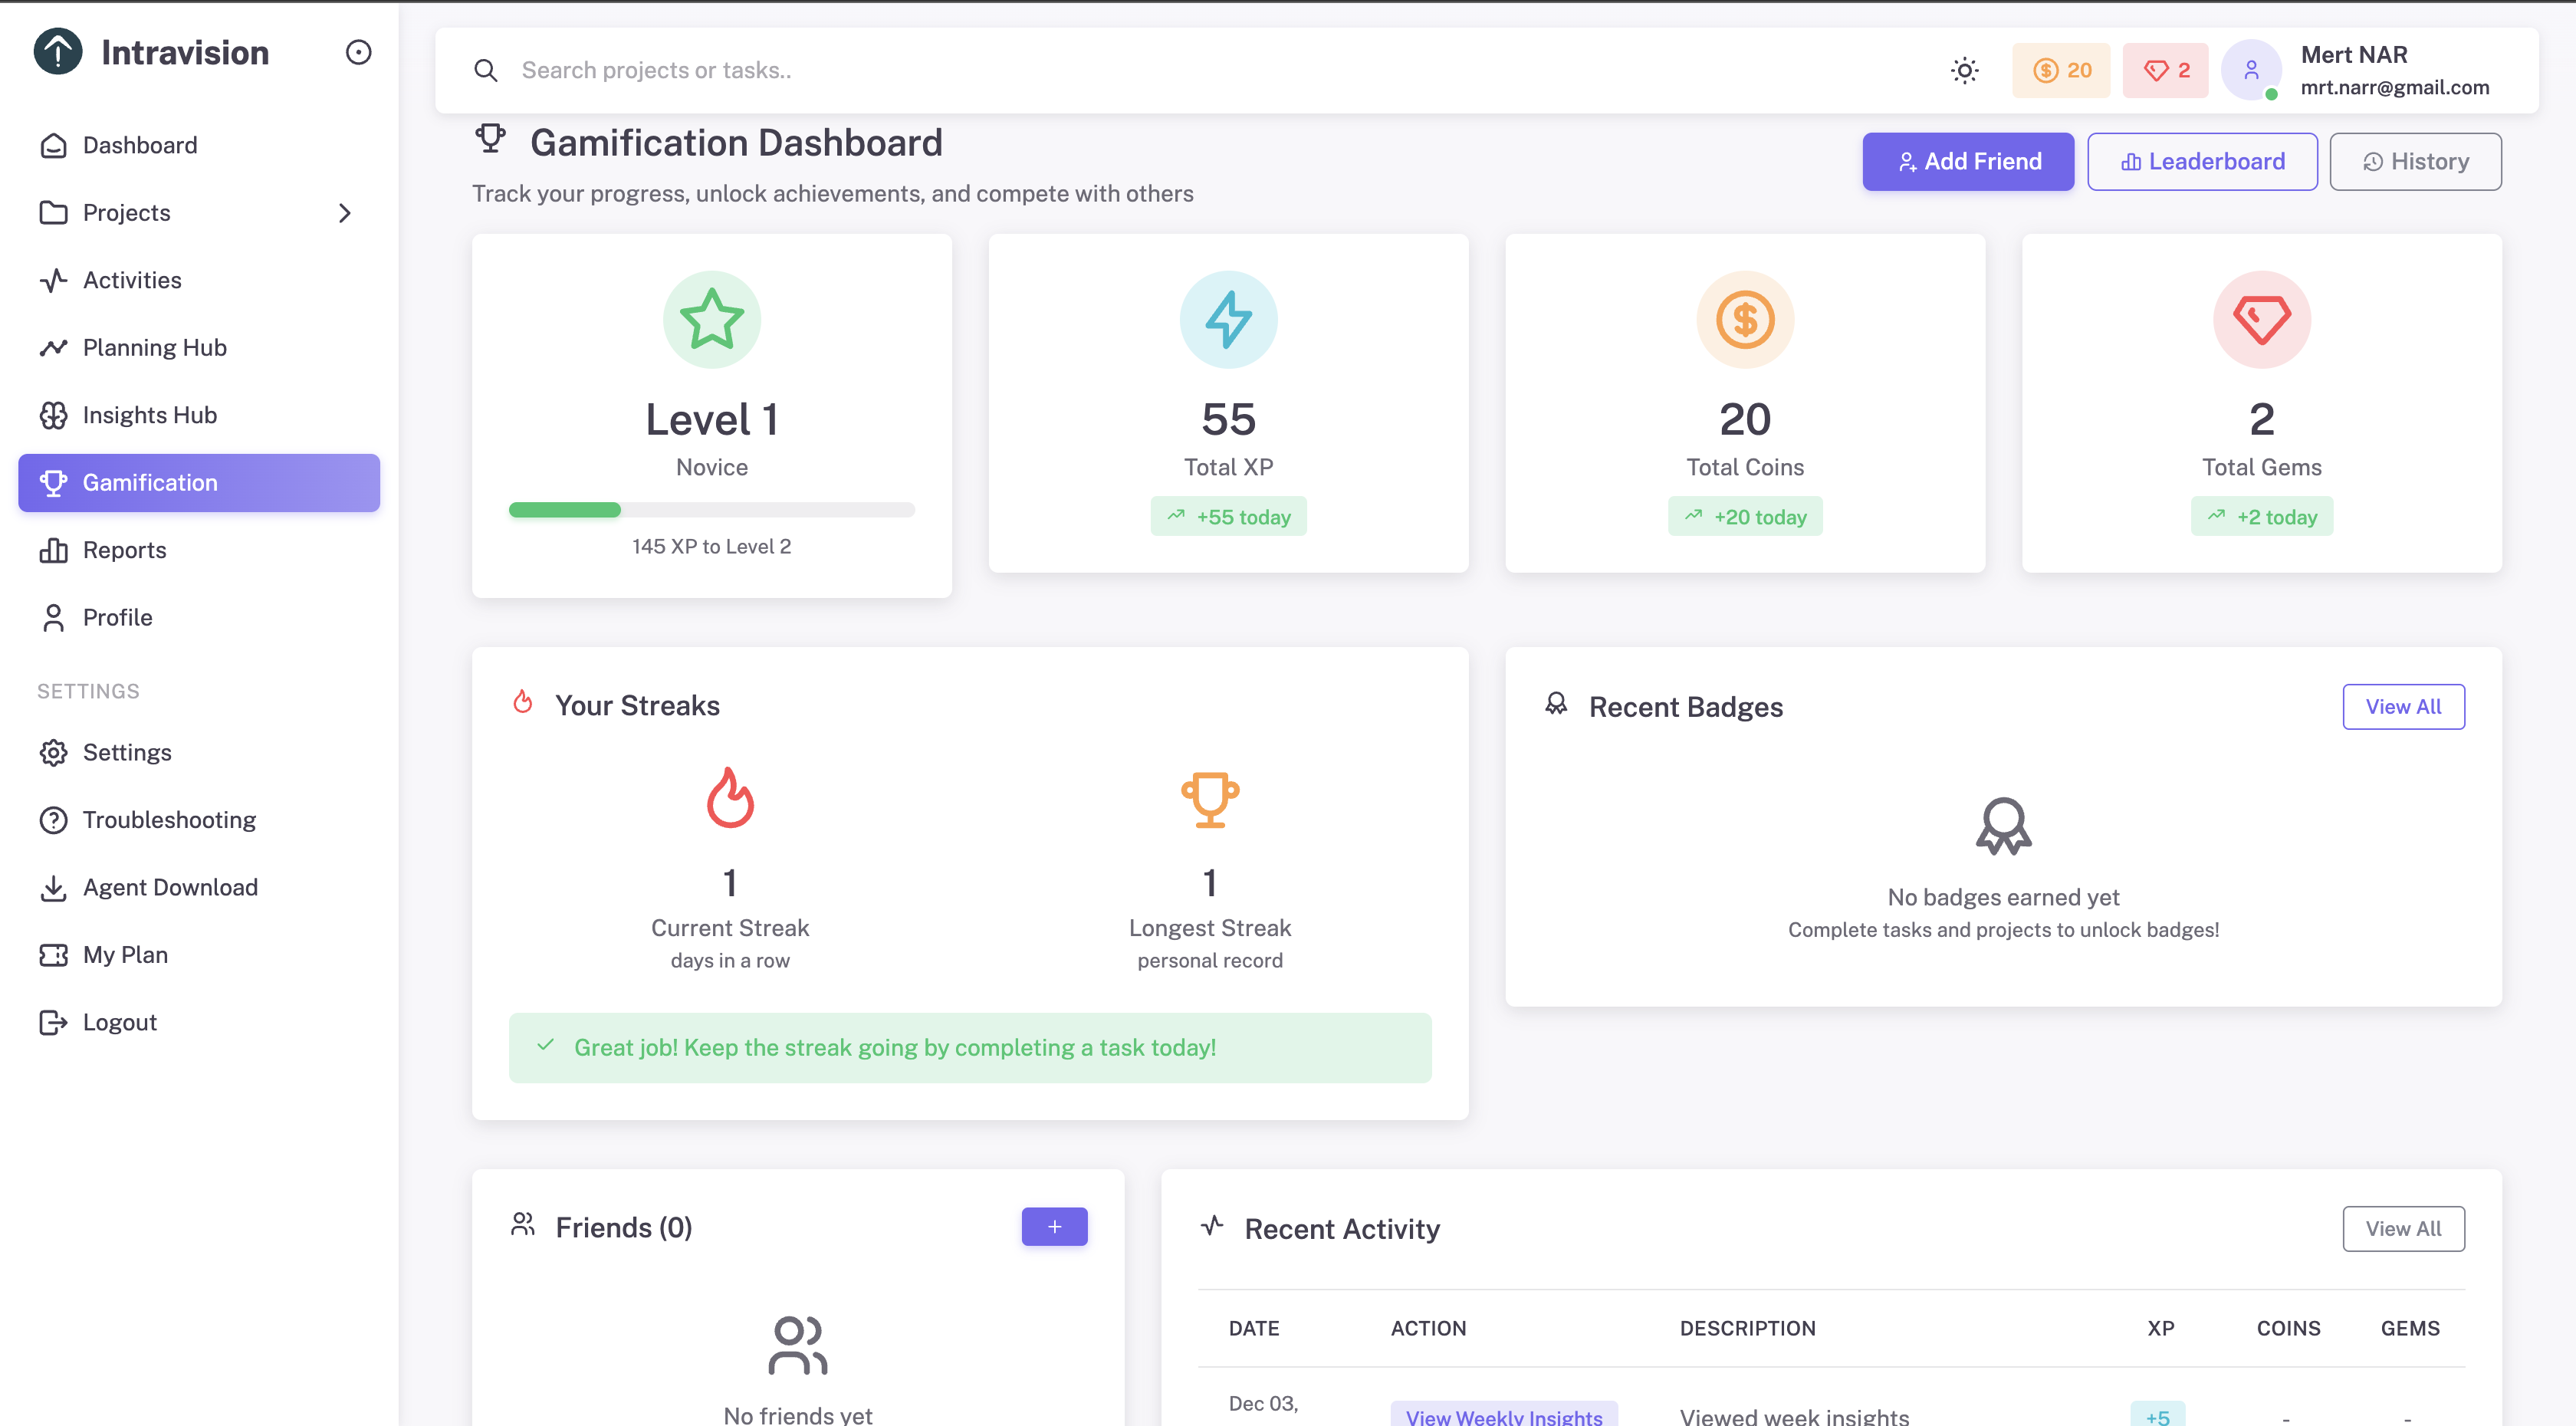
Task: Click the plus button in Friends panel
Action: pos(1054,1226)
